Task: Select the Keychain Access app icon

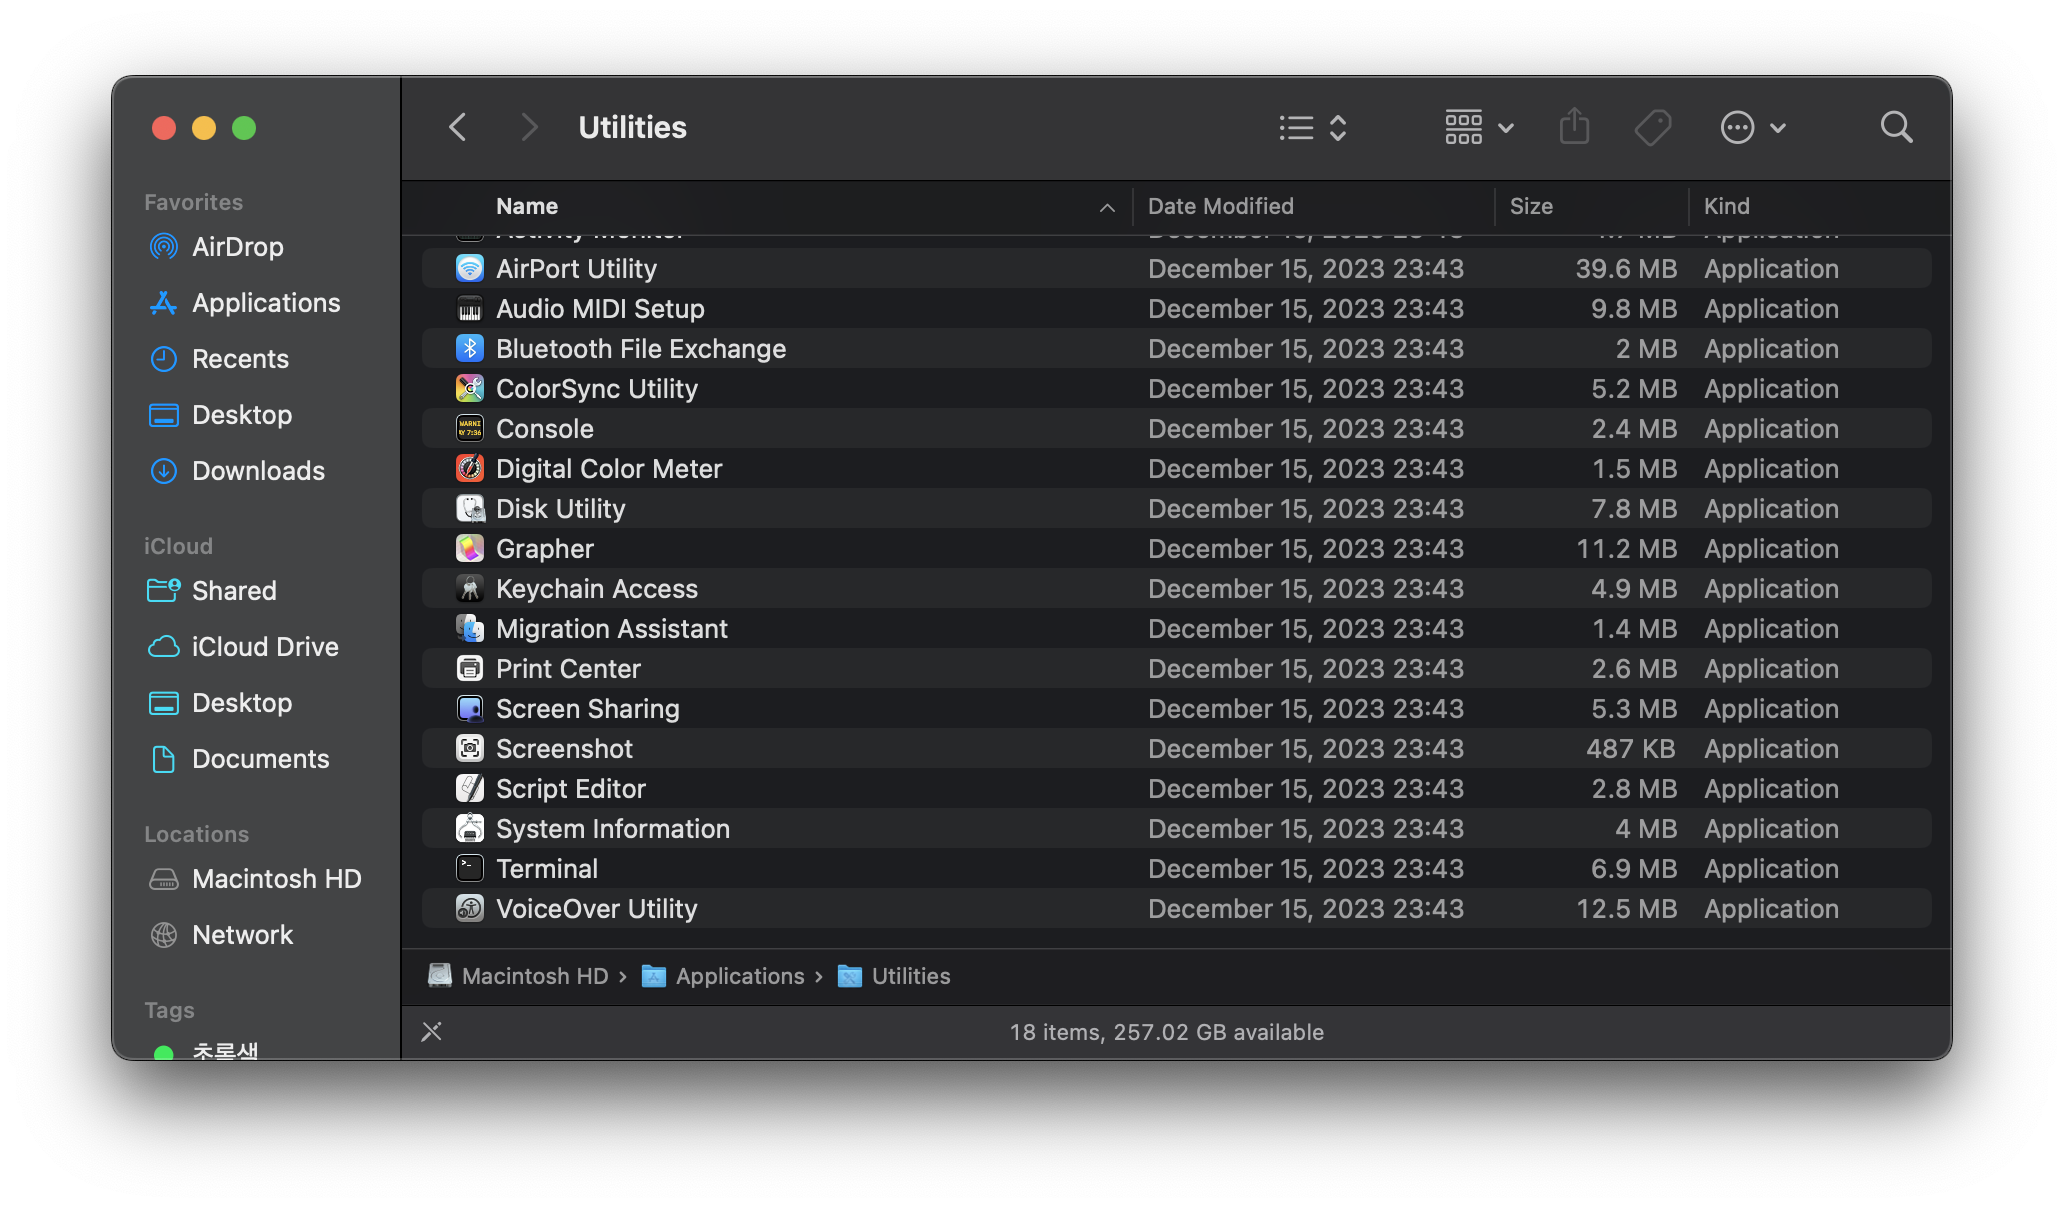Action: [x=470, y=588]
